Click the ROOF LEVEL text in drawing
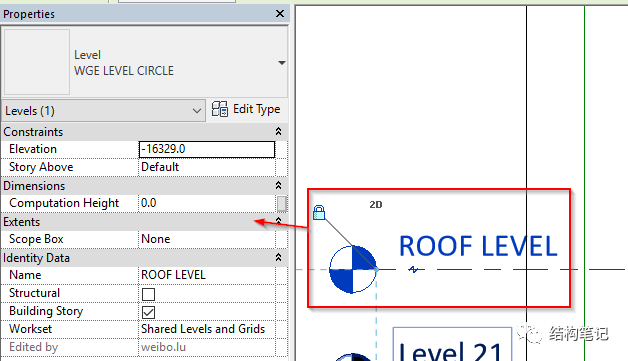This screenshot has width=628, height=361. coord(478,246)
